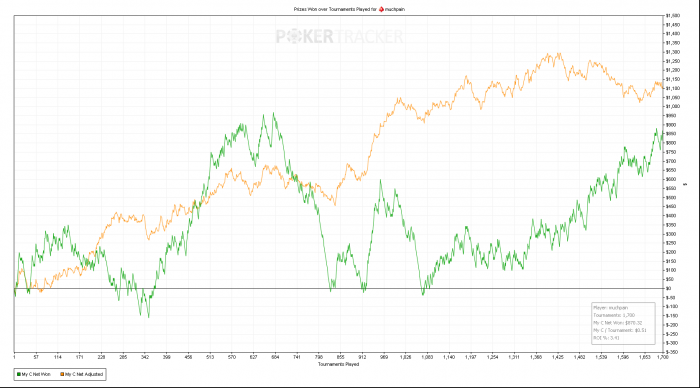Screen dimensions: 700x388
Task: Click x-axis tick label 1,083
Action: [x=427, y=357]
